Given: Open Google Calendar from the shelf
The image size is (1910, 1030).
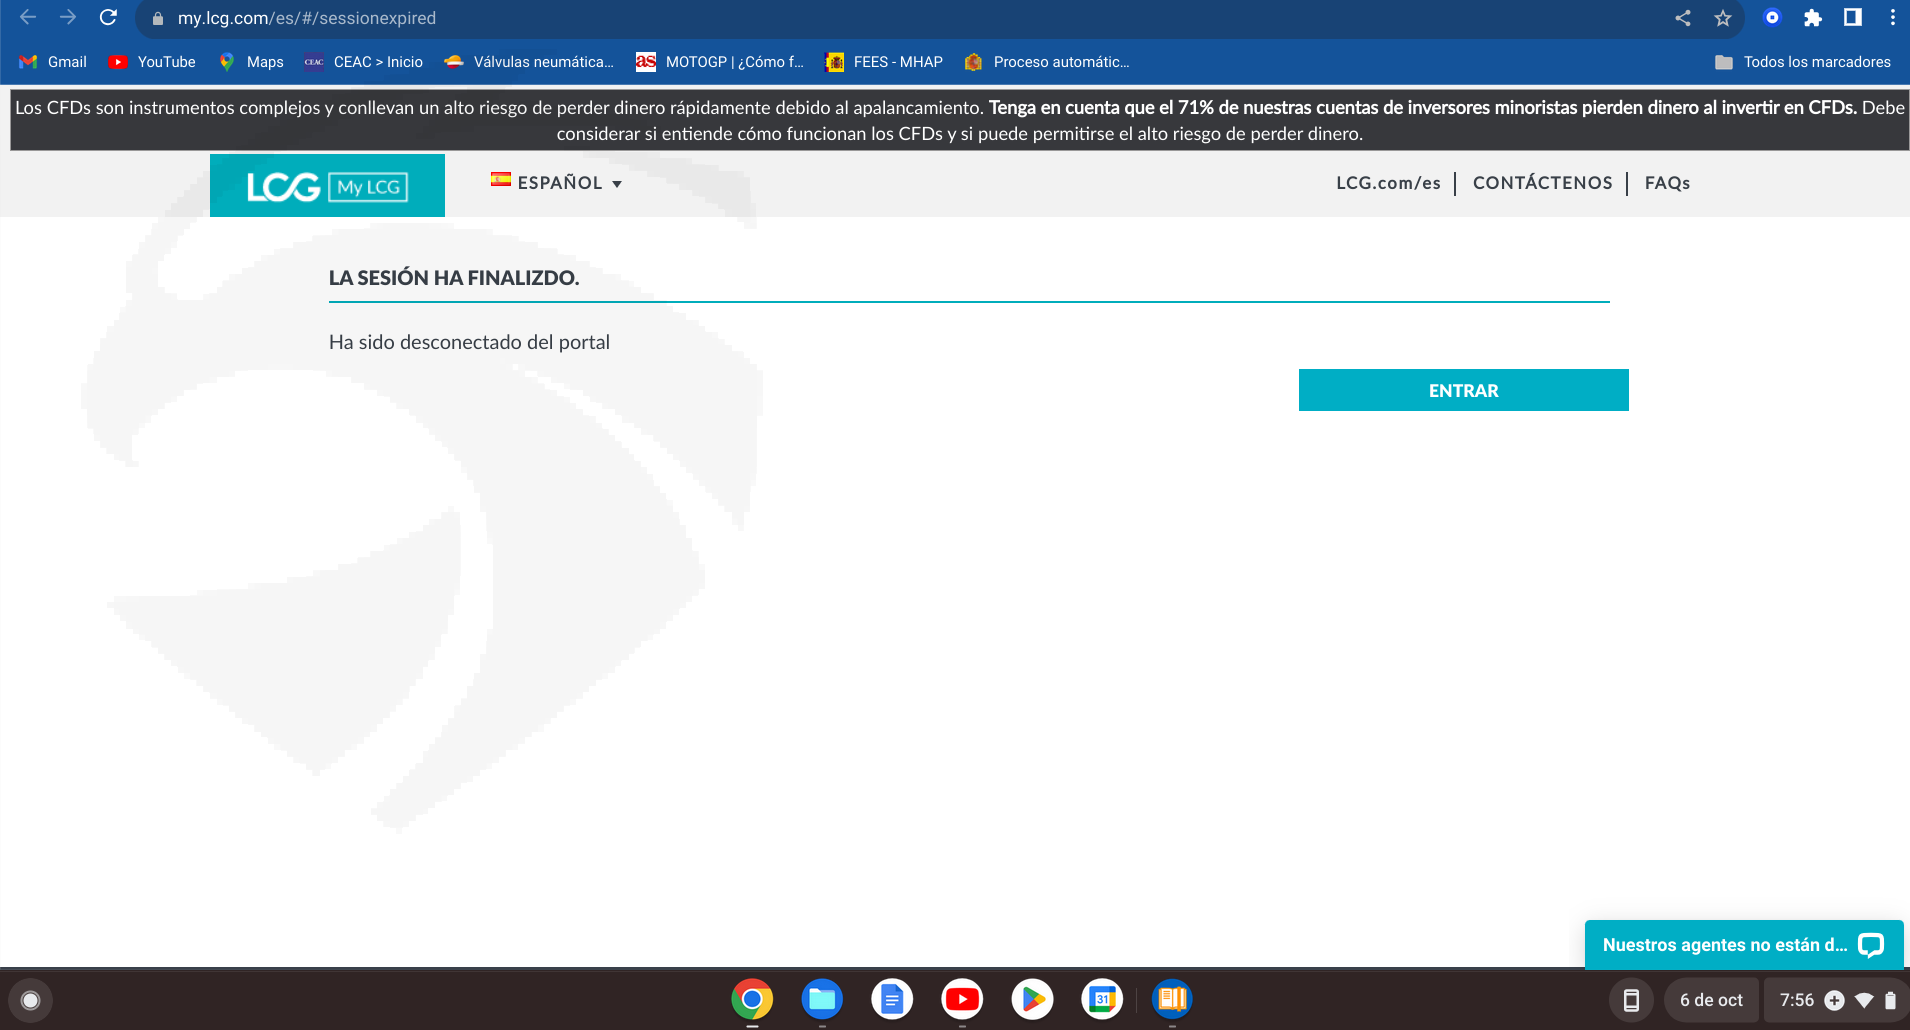Looking at the screenshot, I should point(1102,999).
